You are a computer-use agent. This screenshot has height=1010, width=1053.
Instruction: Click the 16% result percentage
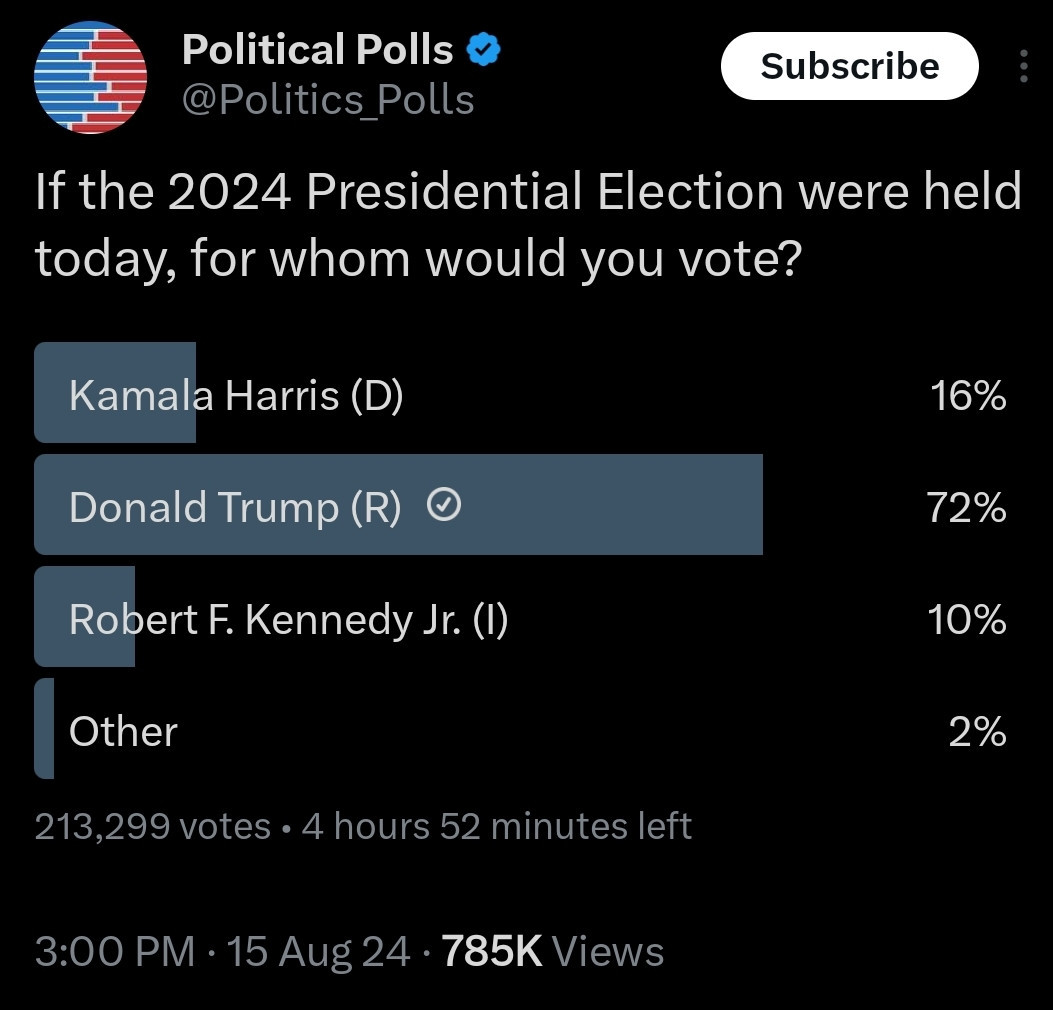tap(968, 395)
